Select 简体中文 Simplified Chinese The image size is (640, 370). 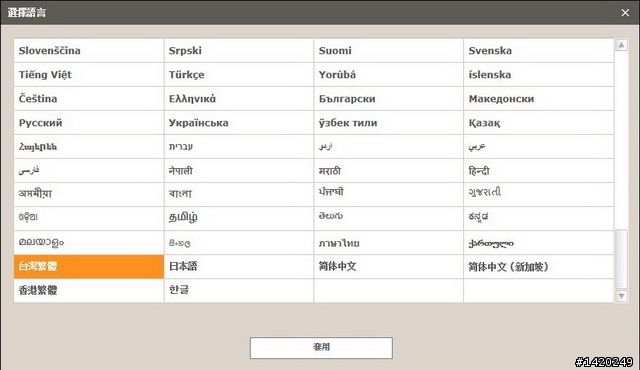coord(389,267)
